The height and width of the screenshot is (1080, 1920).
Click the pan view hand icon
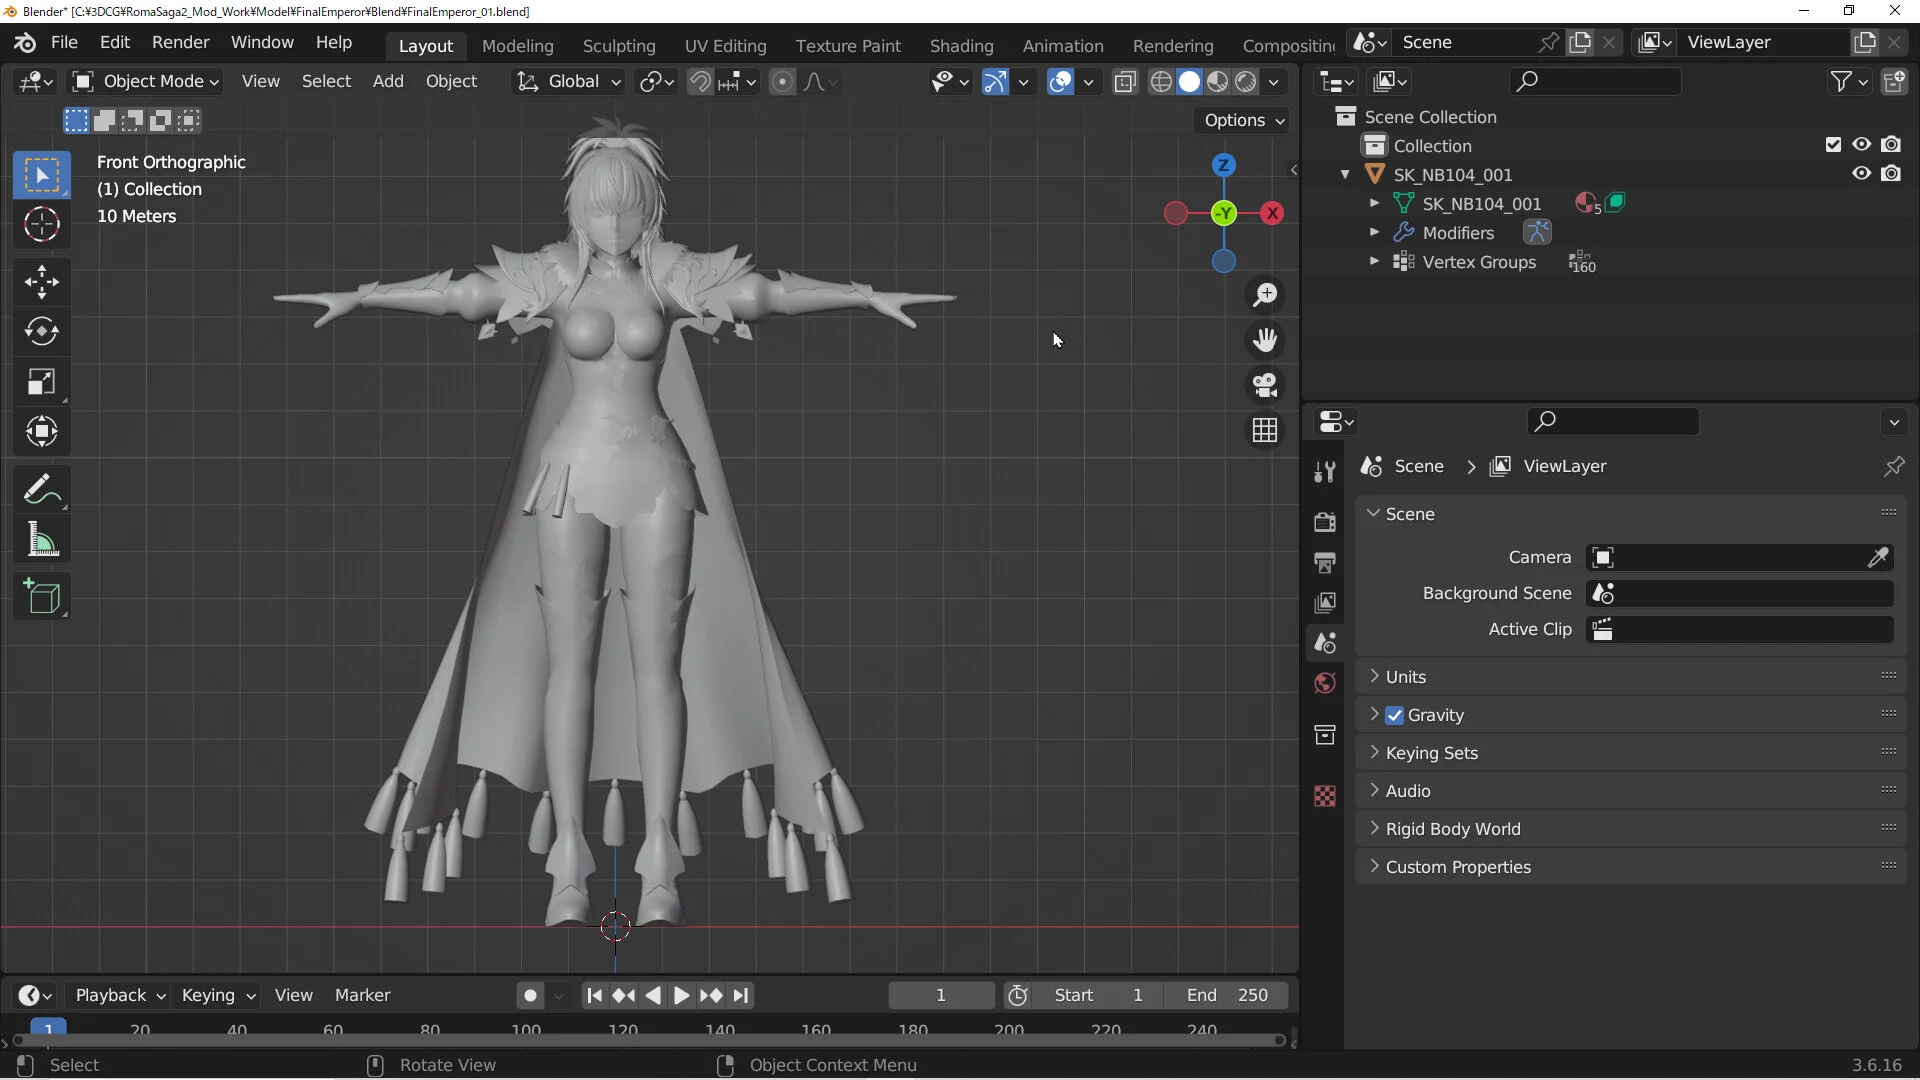point(1265,340)
